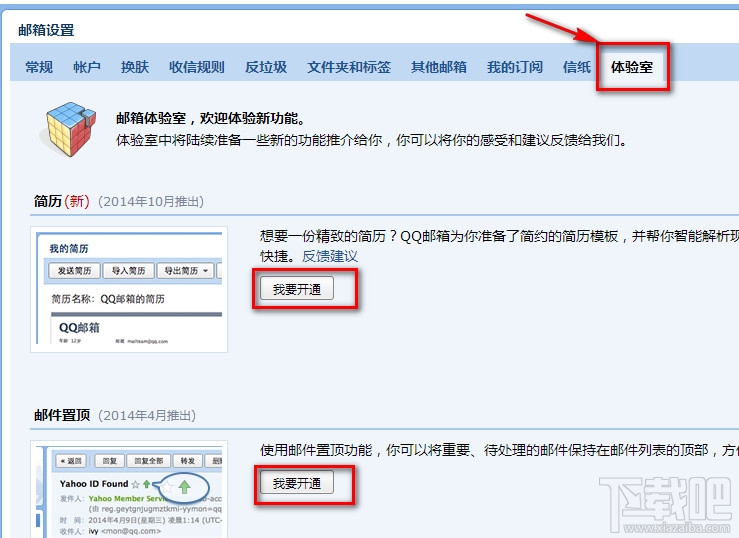Viewport: 739px width, 538px height.
Task: Open the 反垃圾 tab
Action: click(266, 67)
